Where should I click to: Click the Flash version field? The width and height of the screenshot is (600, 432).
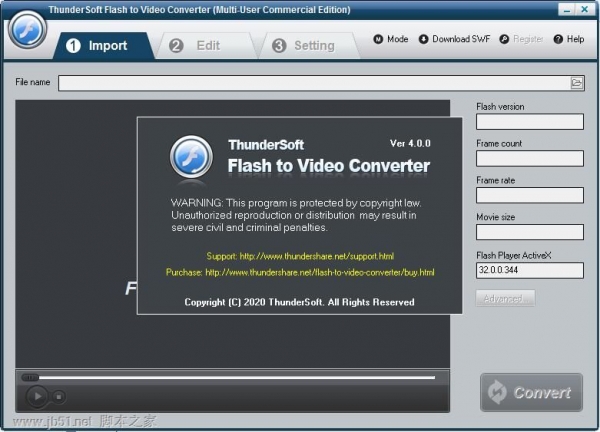click(530, 122)
